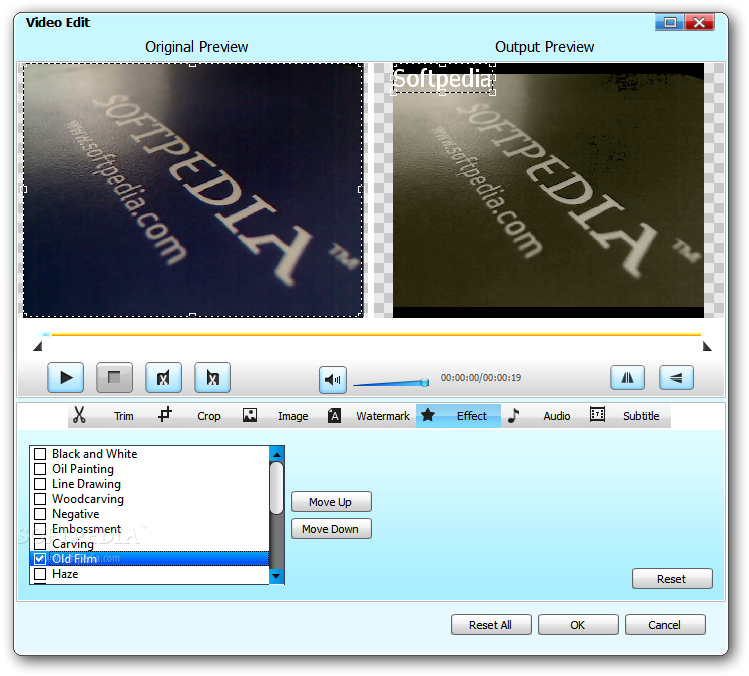
Task: Click the right trim end marker
Action: tap(707, 346)
